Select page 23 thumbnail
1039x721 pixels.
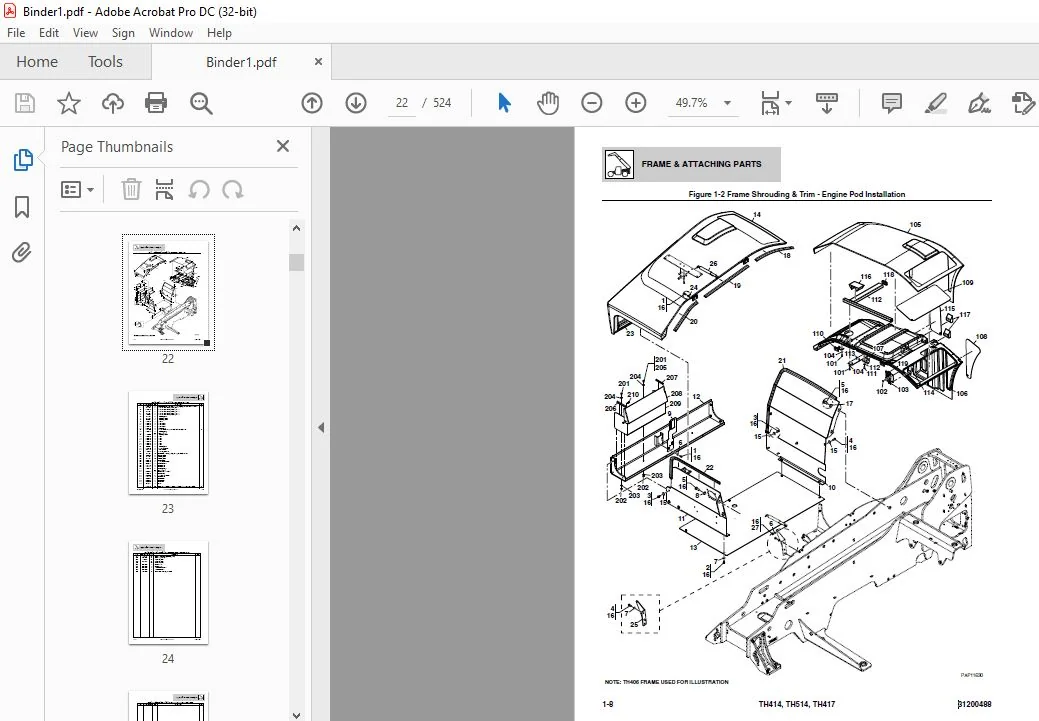tap(168, 443)
